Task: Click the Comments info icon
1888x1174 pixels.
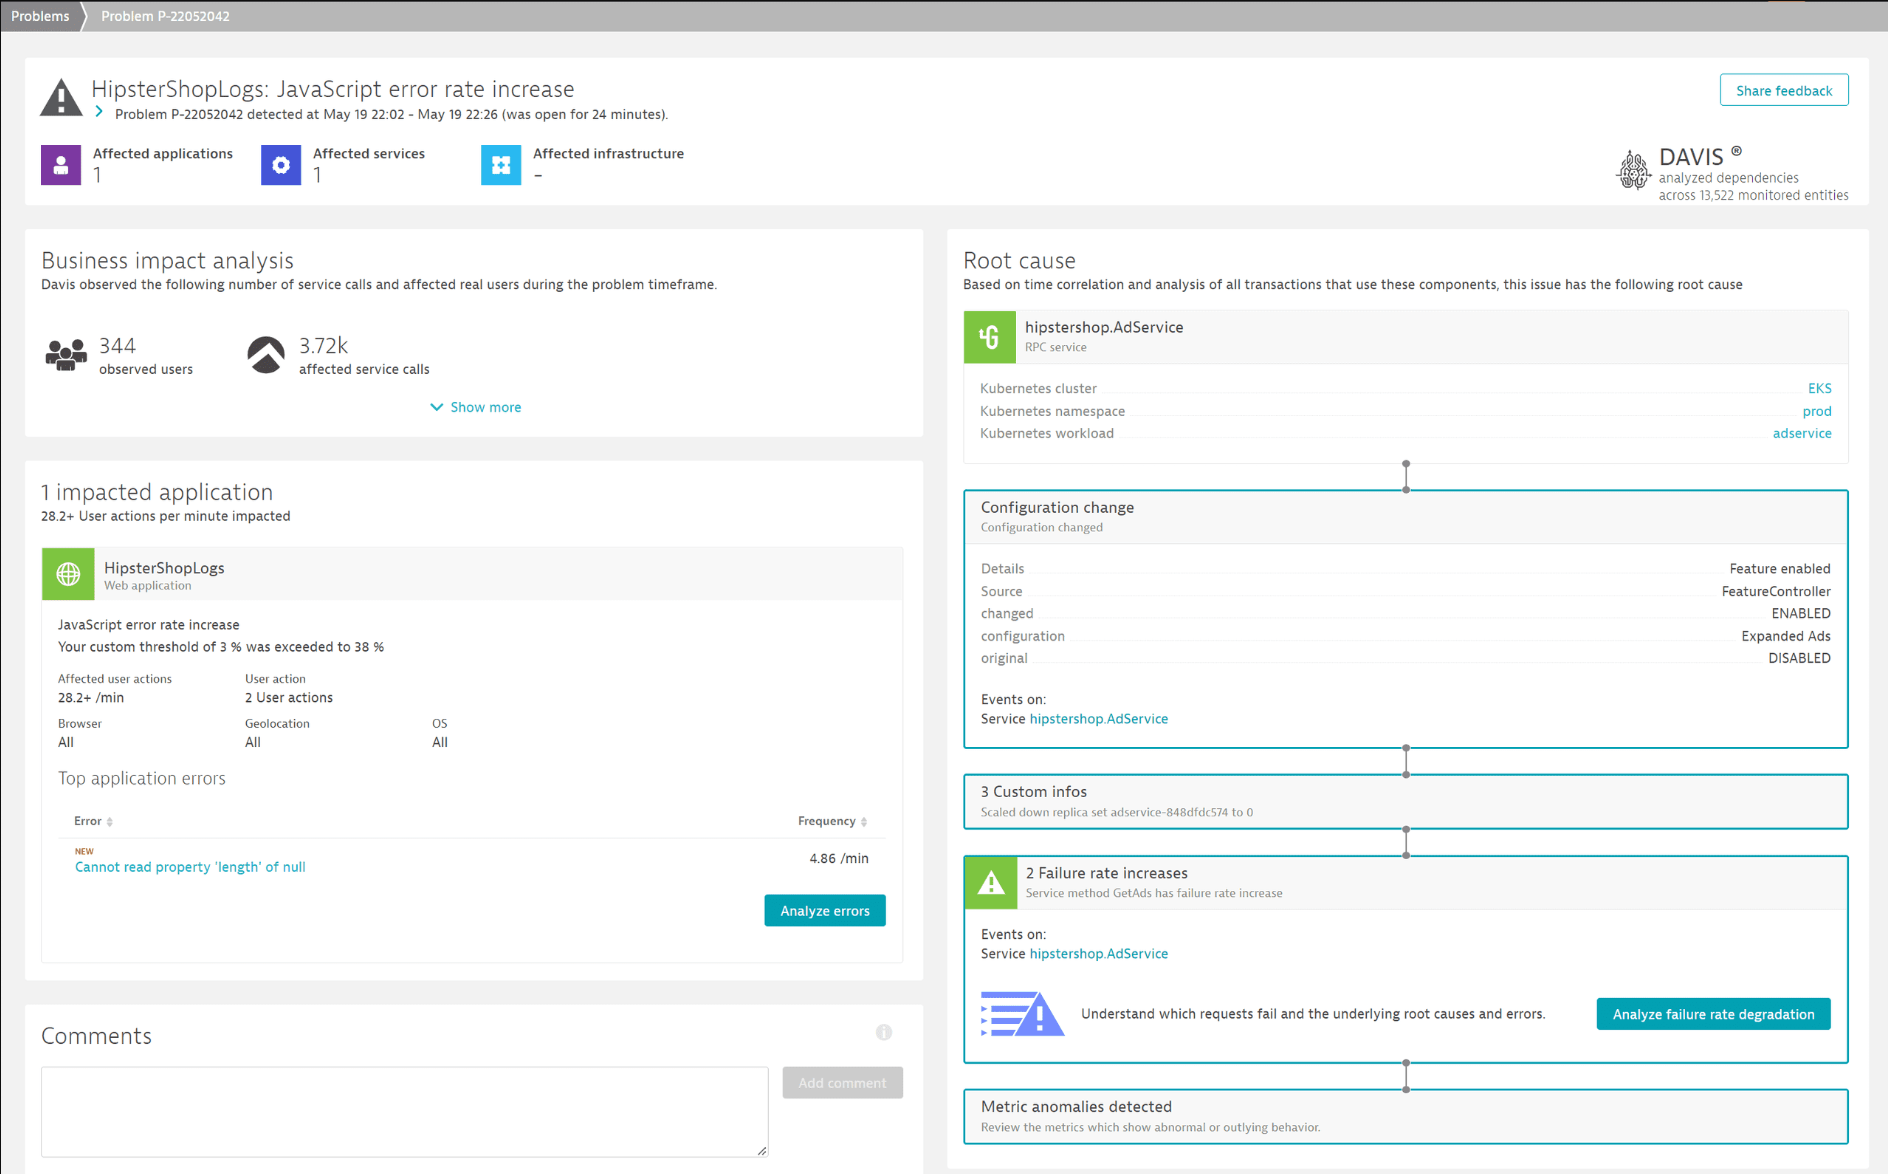Action: click(x=884, y=1032)
